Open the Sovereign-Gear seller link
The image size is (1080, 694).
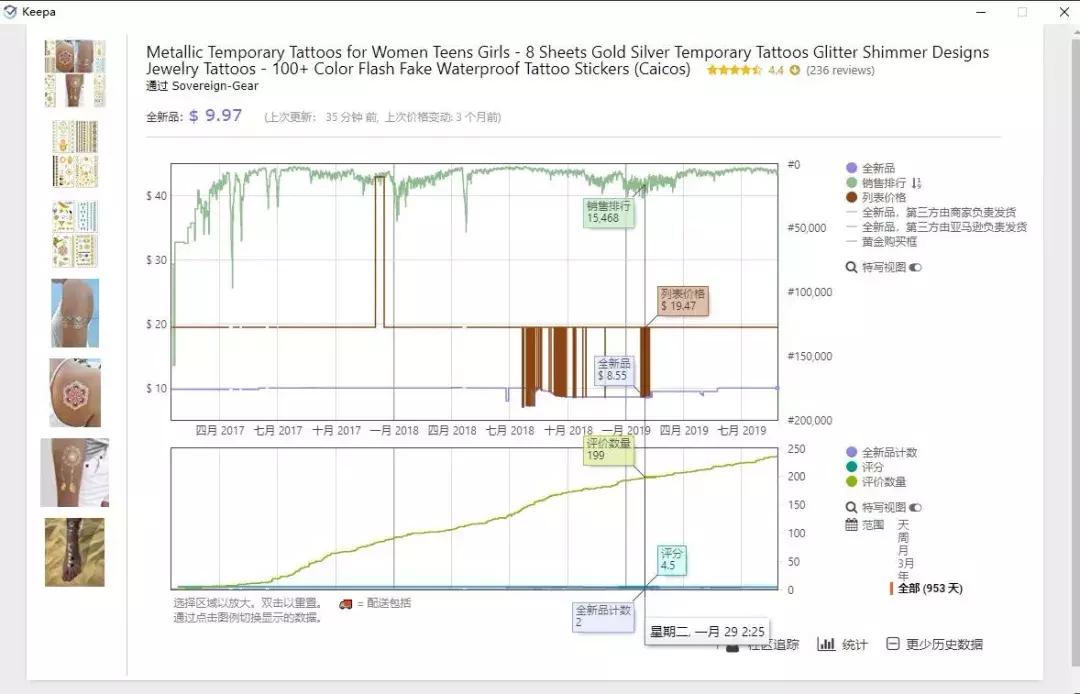[x=215, y=86]
